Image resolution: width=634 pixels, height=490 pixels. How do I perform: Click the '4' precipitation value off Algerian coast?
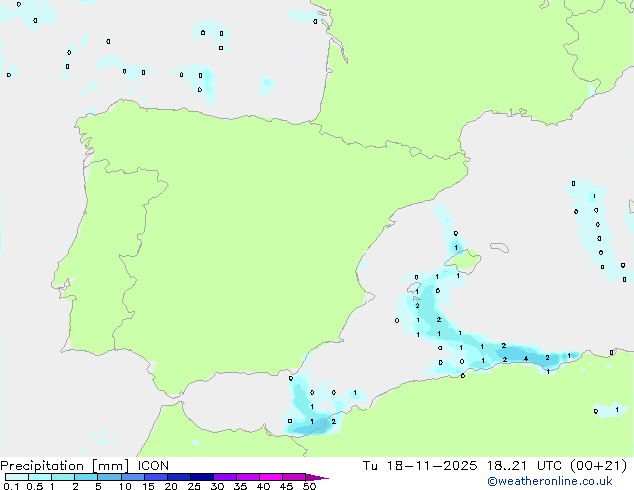525,359
